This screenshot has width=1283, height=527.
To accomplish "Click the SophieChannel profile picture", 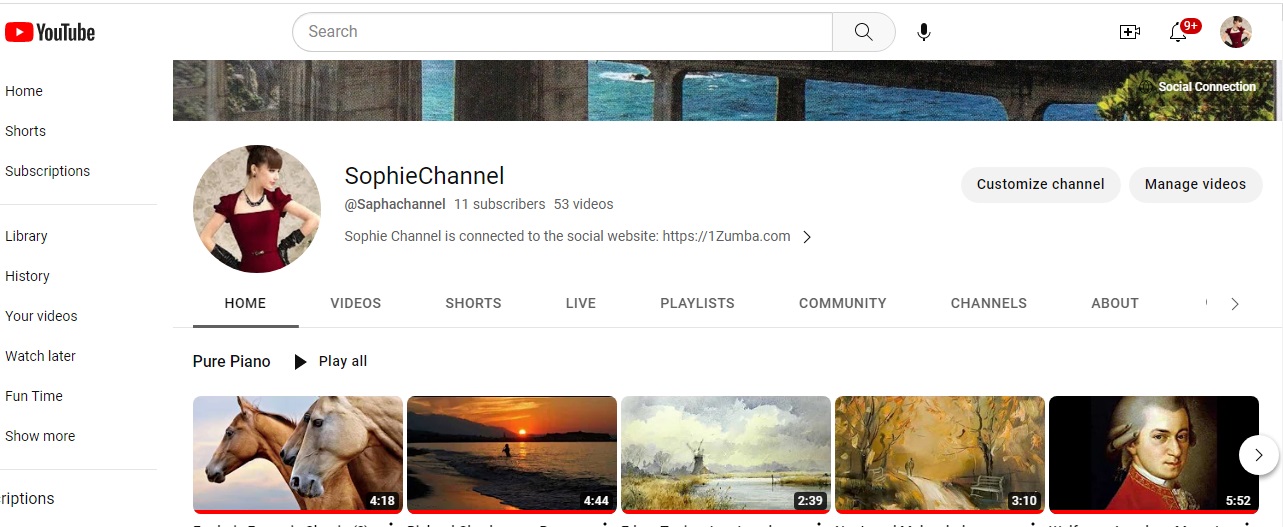I will click(x=257, y=209).
